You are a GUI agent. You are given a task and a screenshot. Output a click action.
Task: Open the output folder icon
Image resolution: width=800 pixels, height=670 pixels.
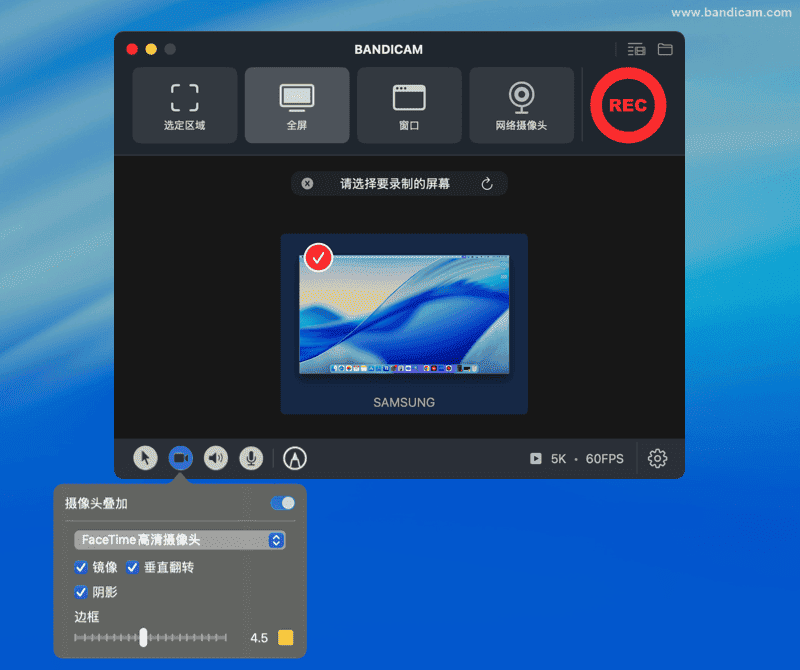(664, 49)
